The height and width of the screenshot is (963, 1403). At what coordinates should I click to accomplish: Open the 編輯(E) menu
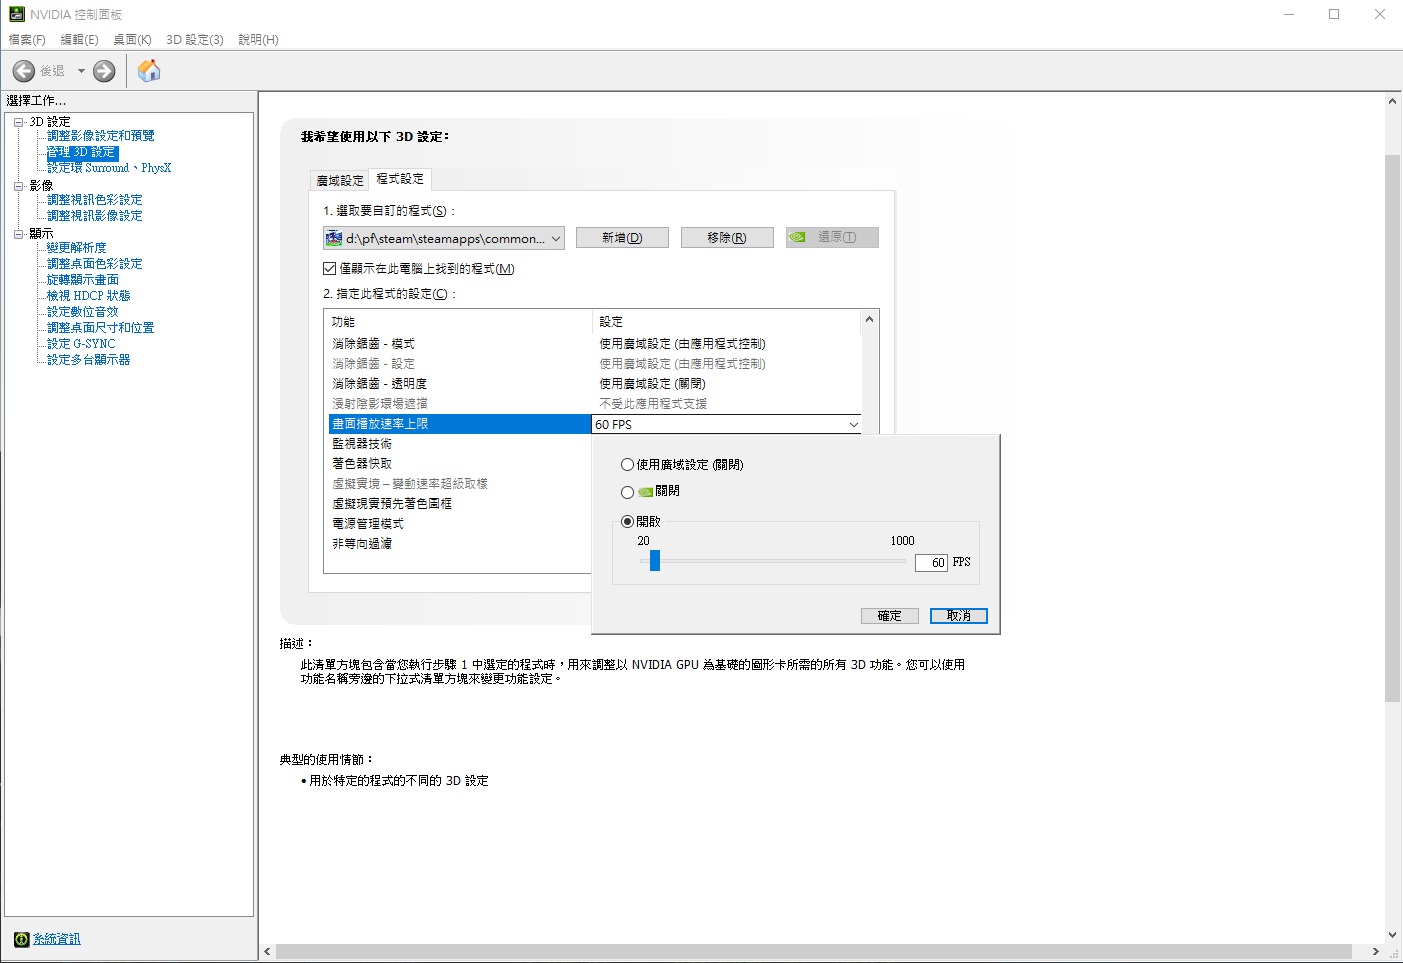[x=80, y=40]
